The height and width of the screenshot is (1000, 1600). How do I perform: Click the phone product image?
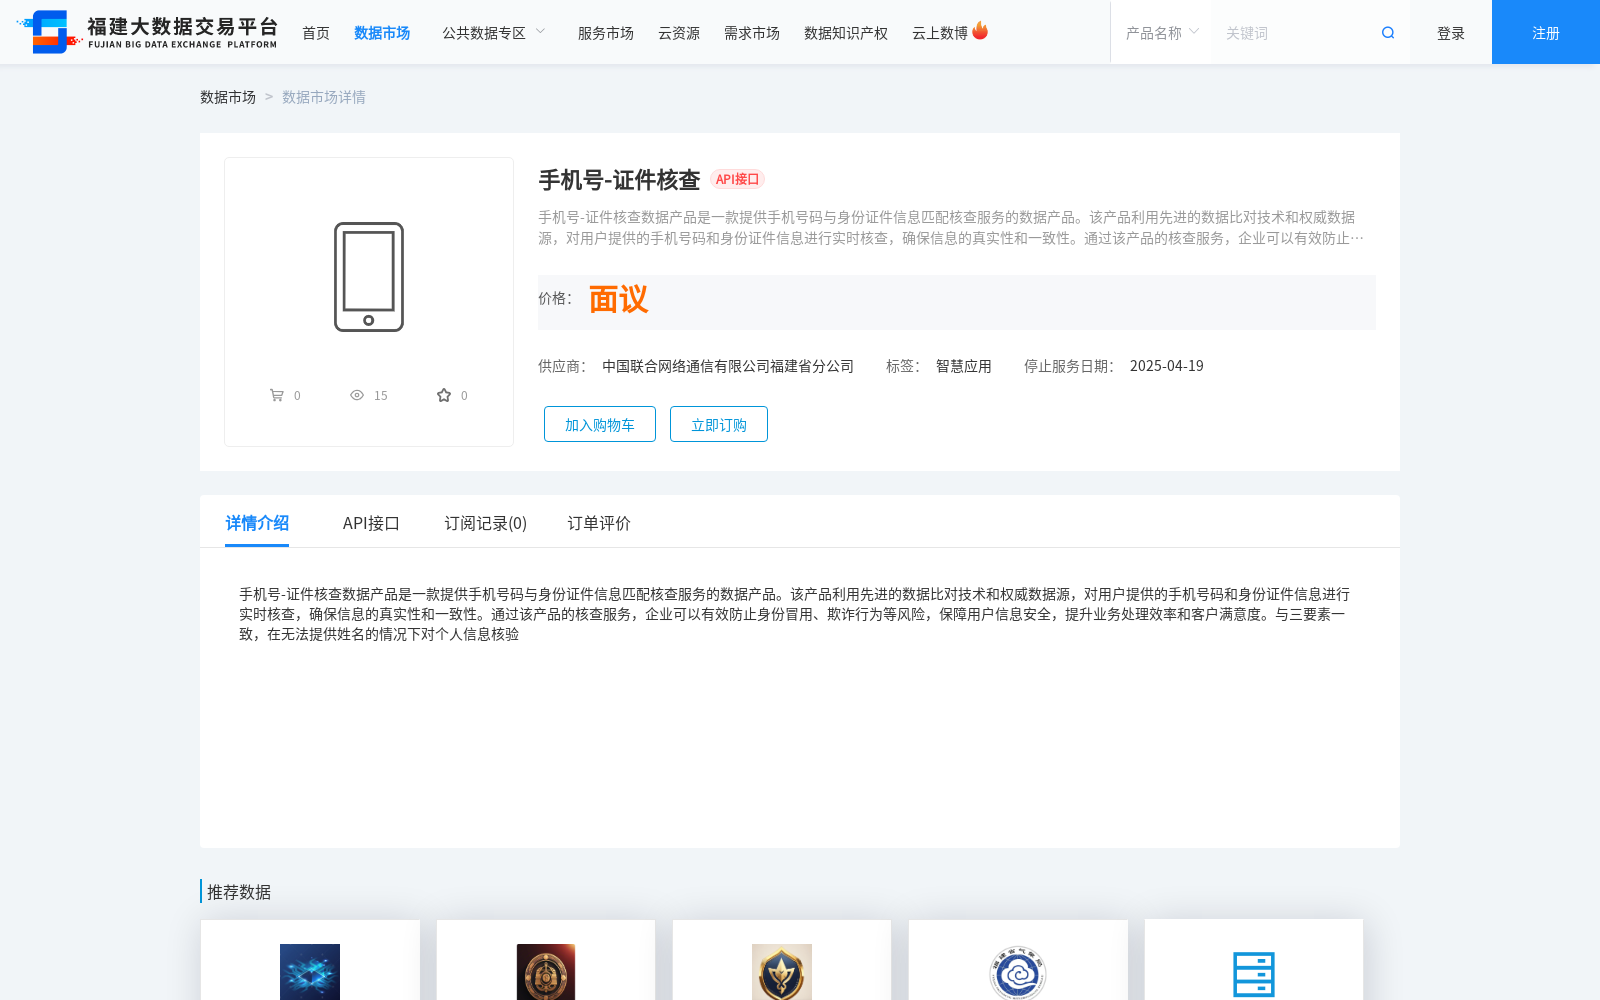coord(369,277)
